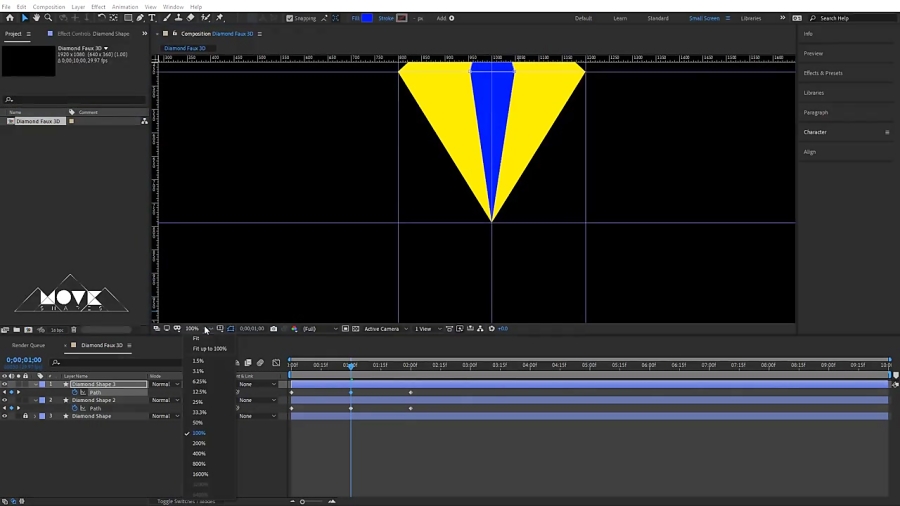This screenshot has height=506, width=900.
Task: Choose 200% from the zoom list
Action: pyautogui.click(x=199, y=443)
